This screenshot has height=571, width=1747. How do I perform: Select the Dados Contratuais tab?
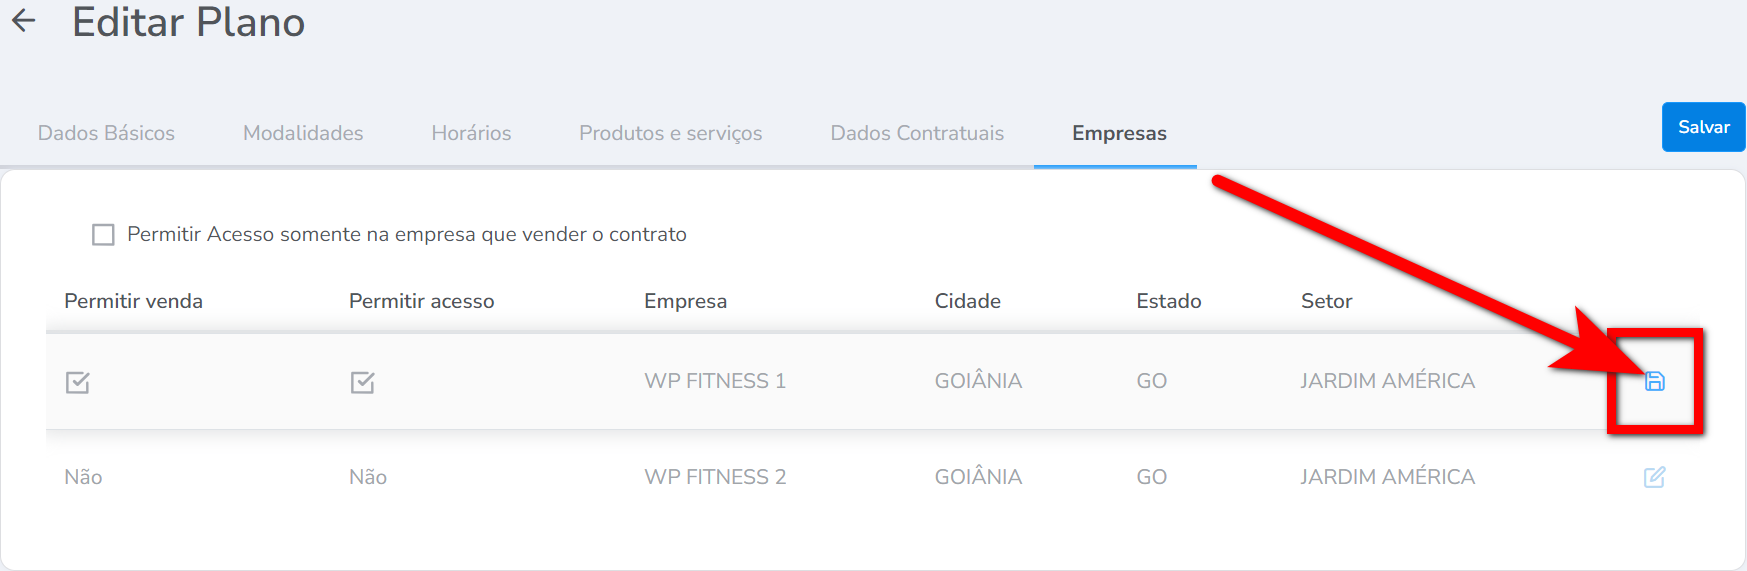pyautogui.click(x=917, y=133)
